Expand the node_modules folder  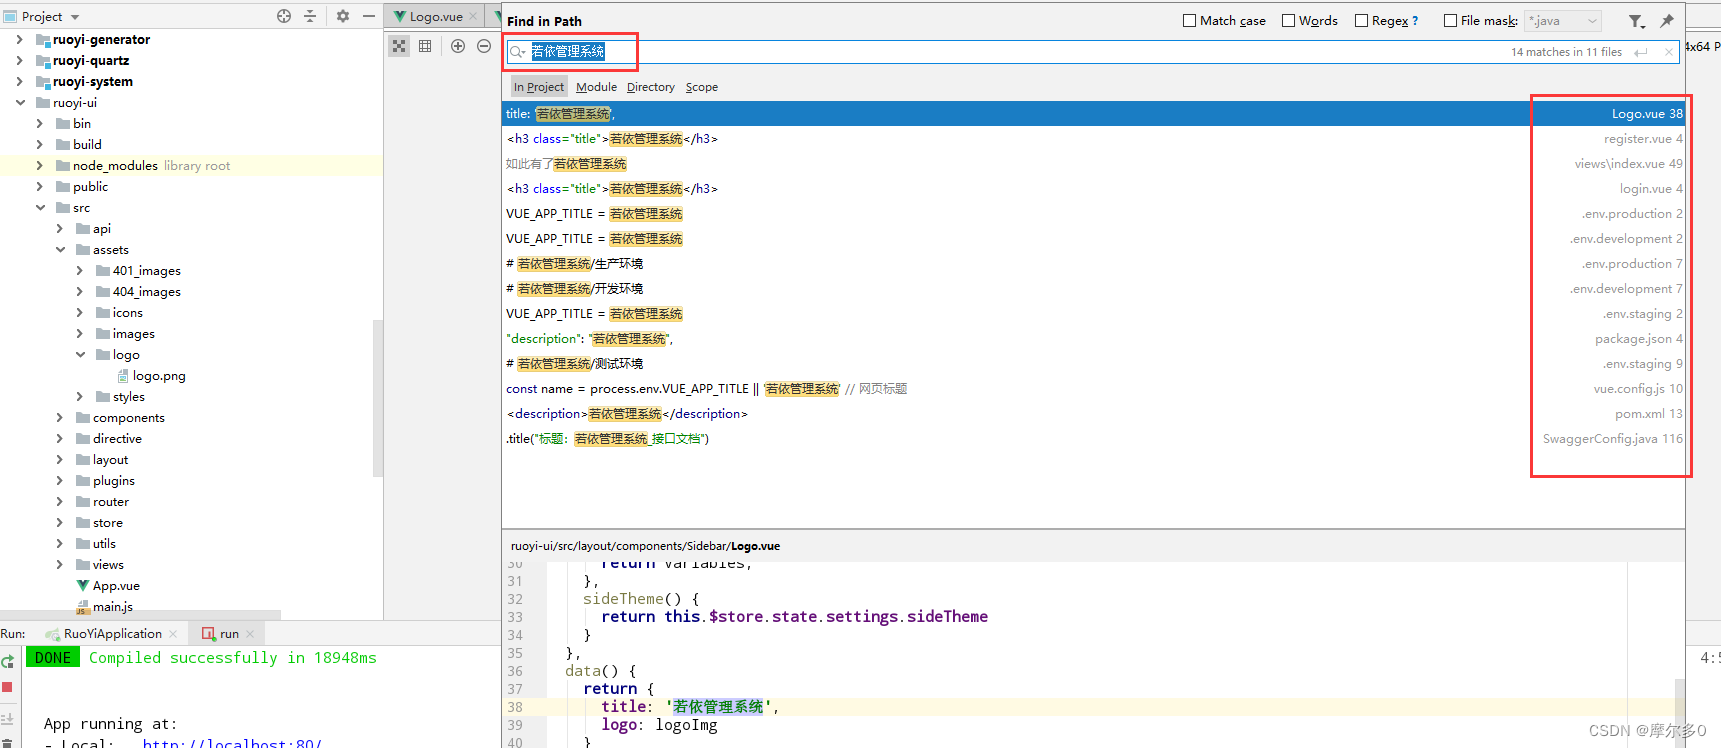tap(39, 166)
